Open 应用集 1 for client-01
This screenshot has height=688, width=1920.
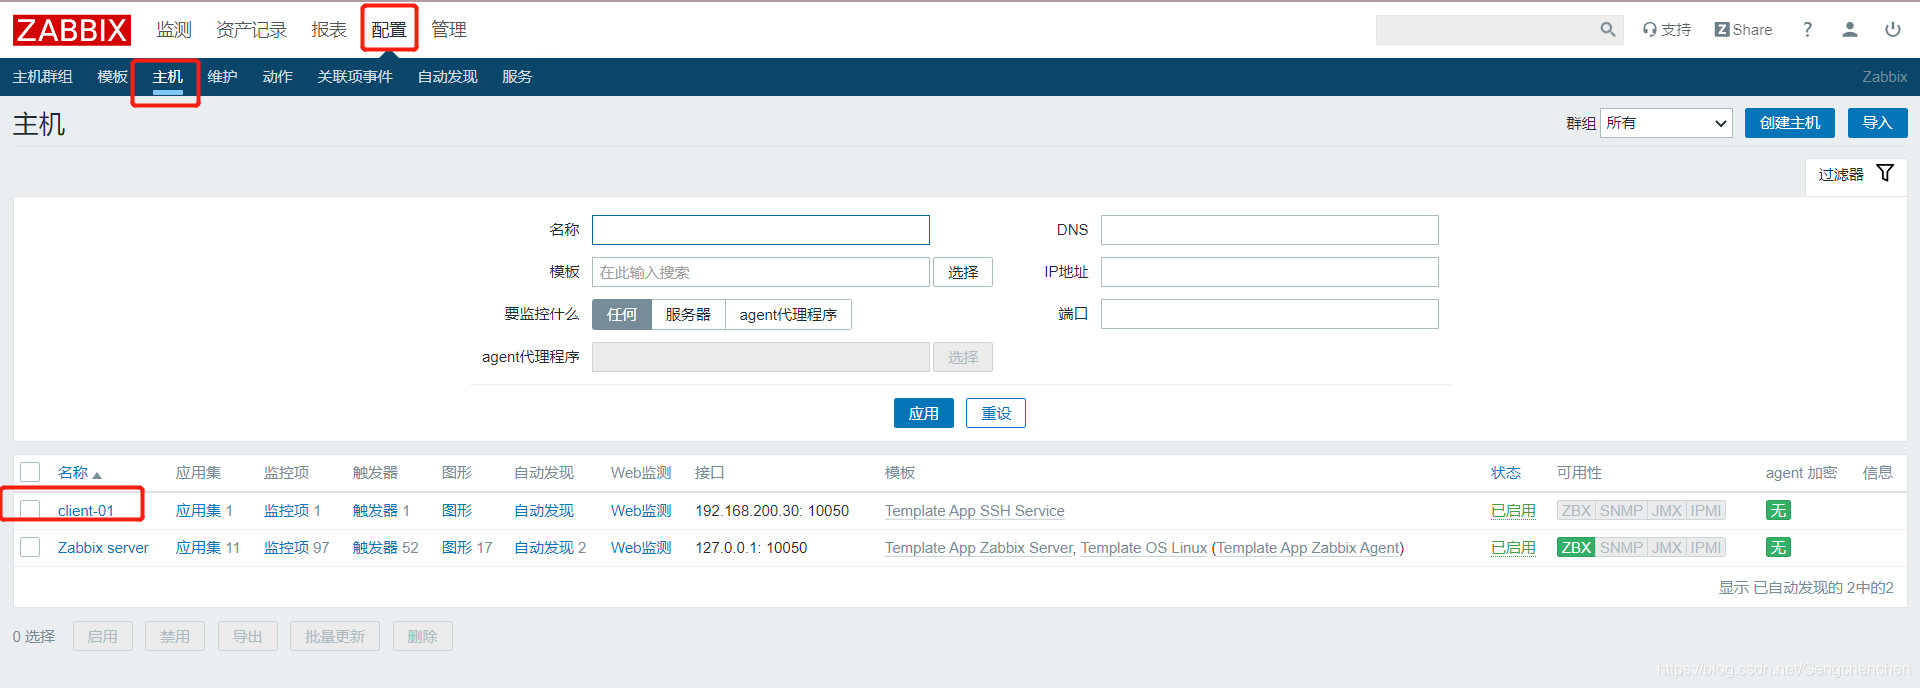[198, 511]
